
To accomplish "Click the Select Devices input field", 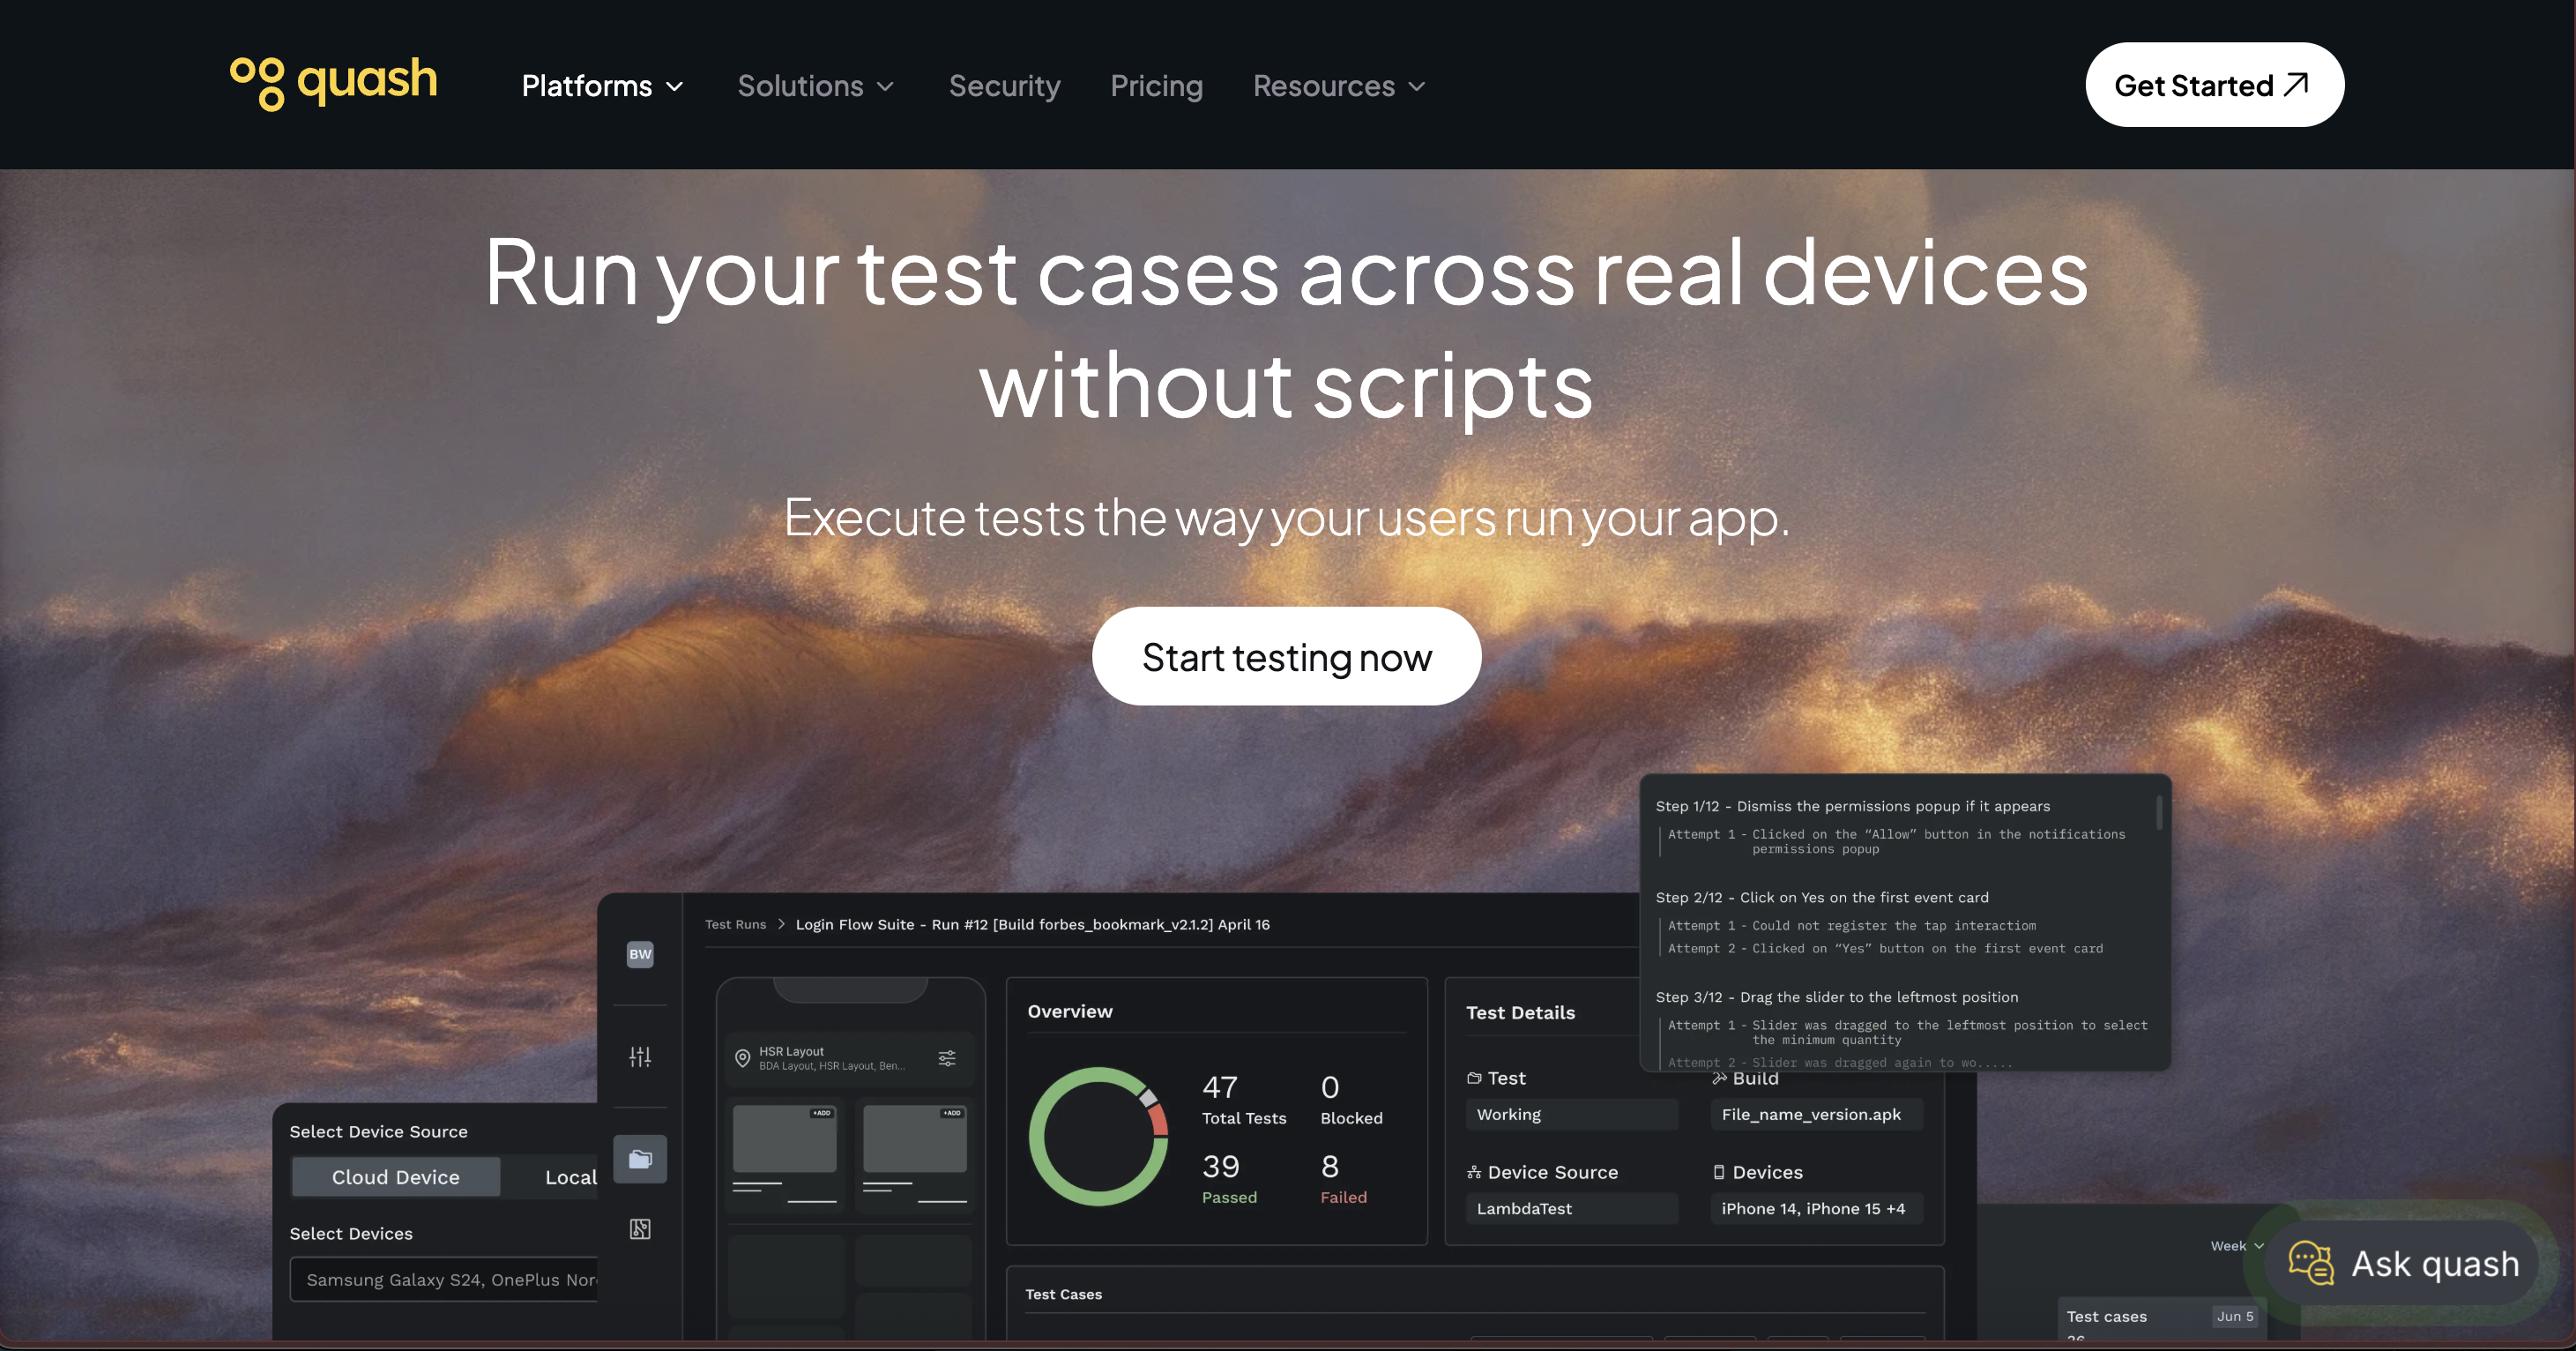I will click(445, 1279).
